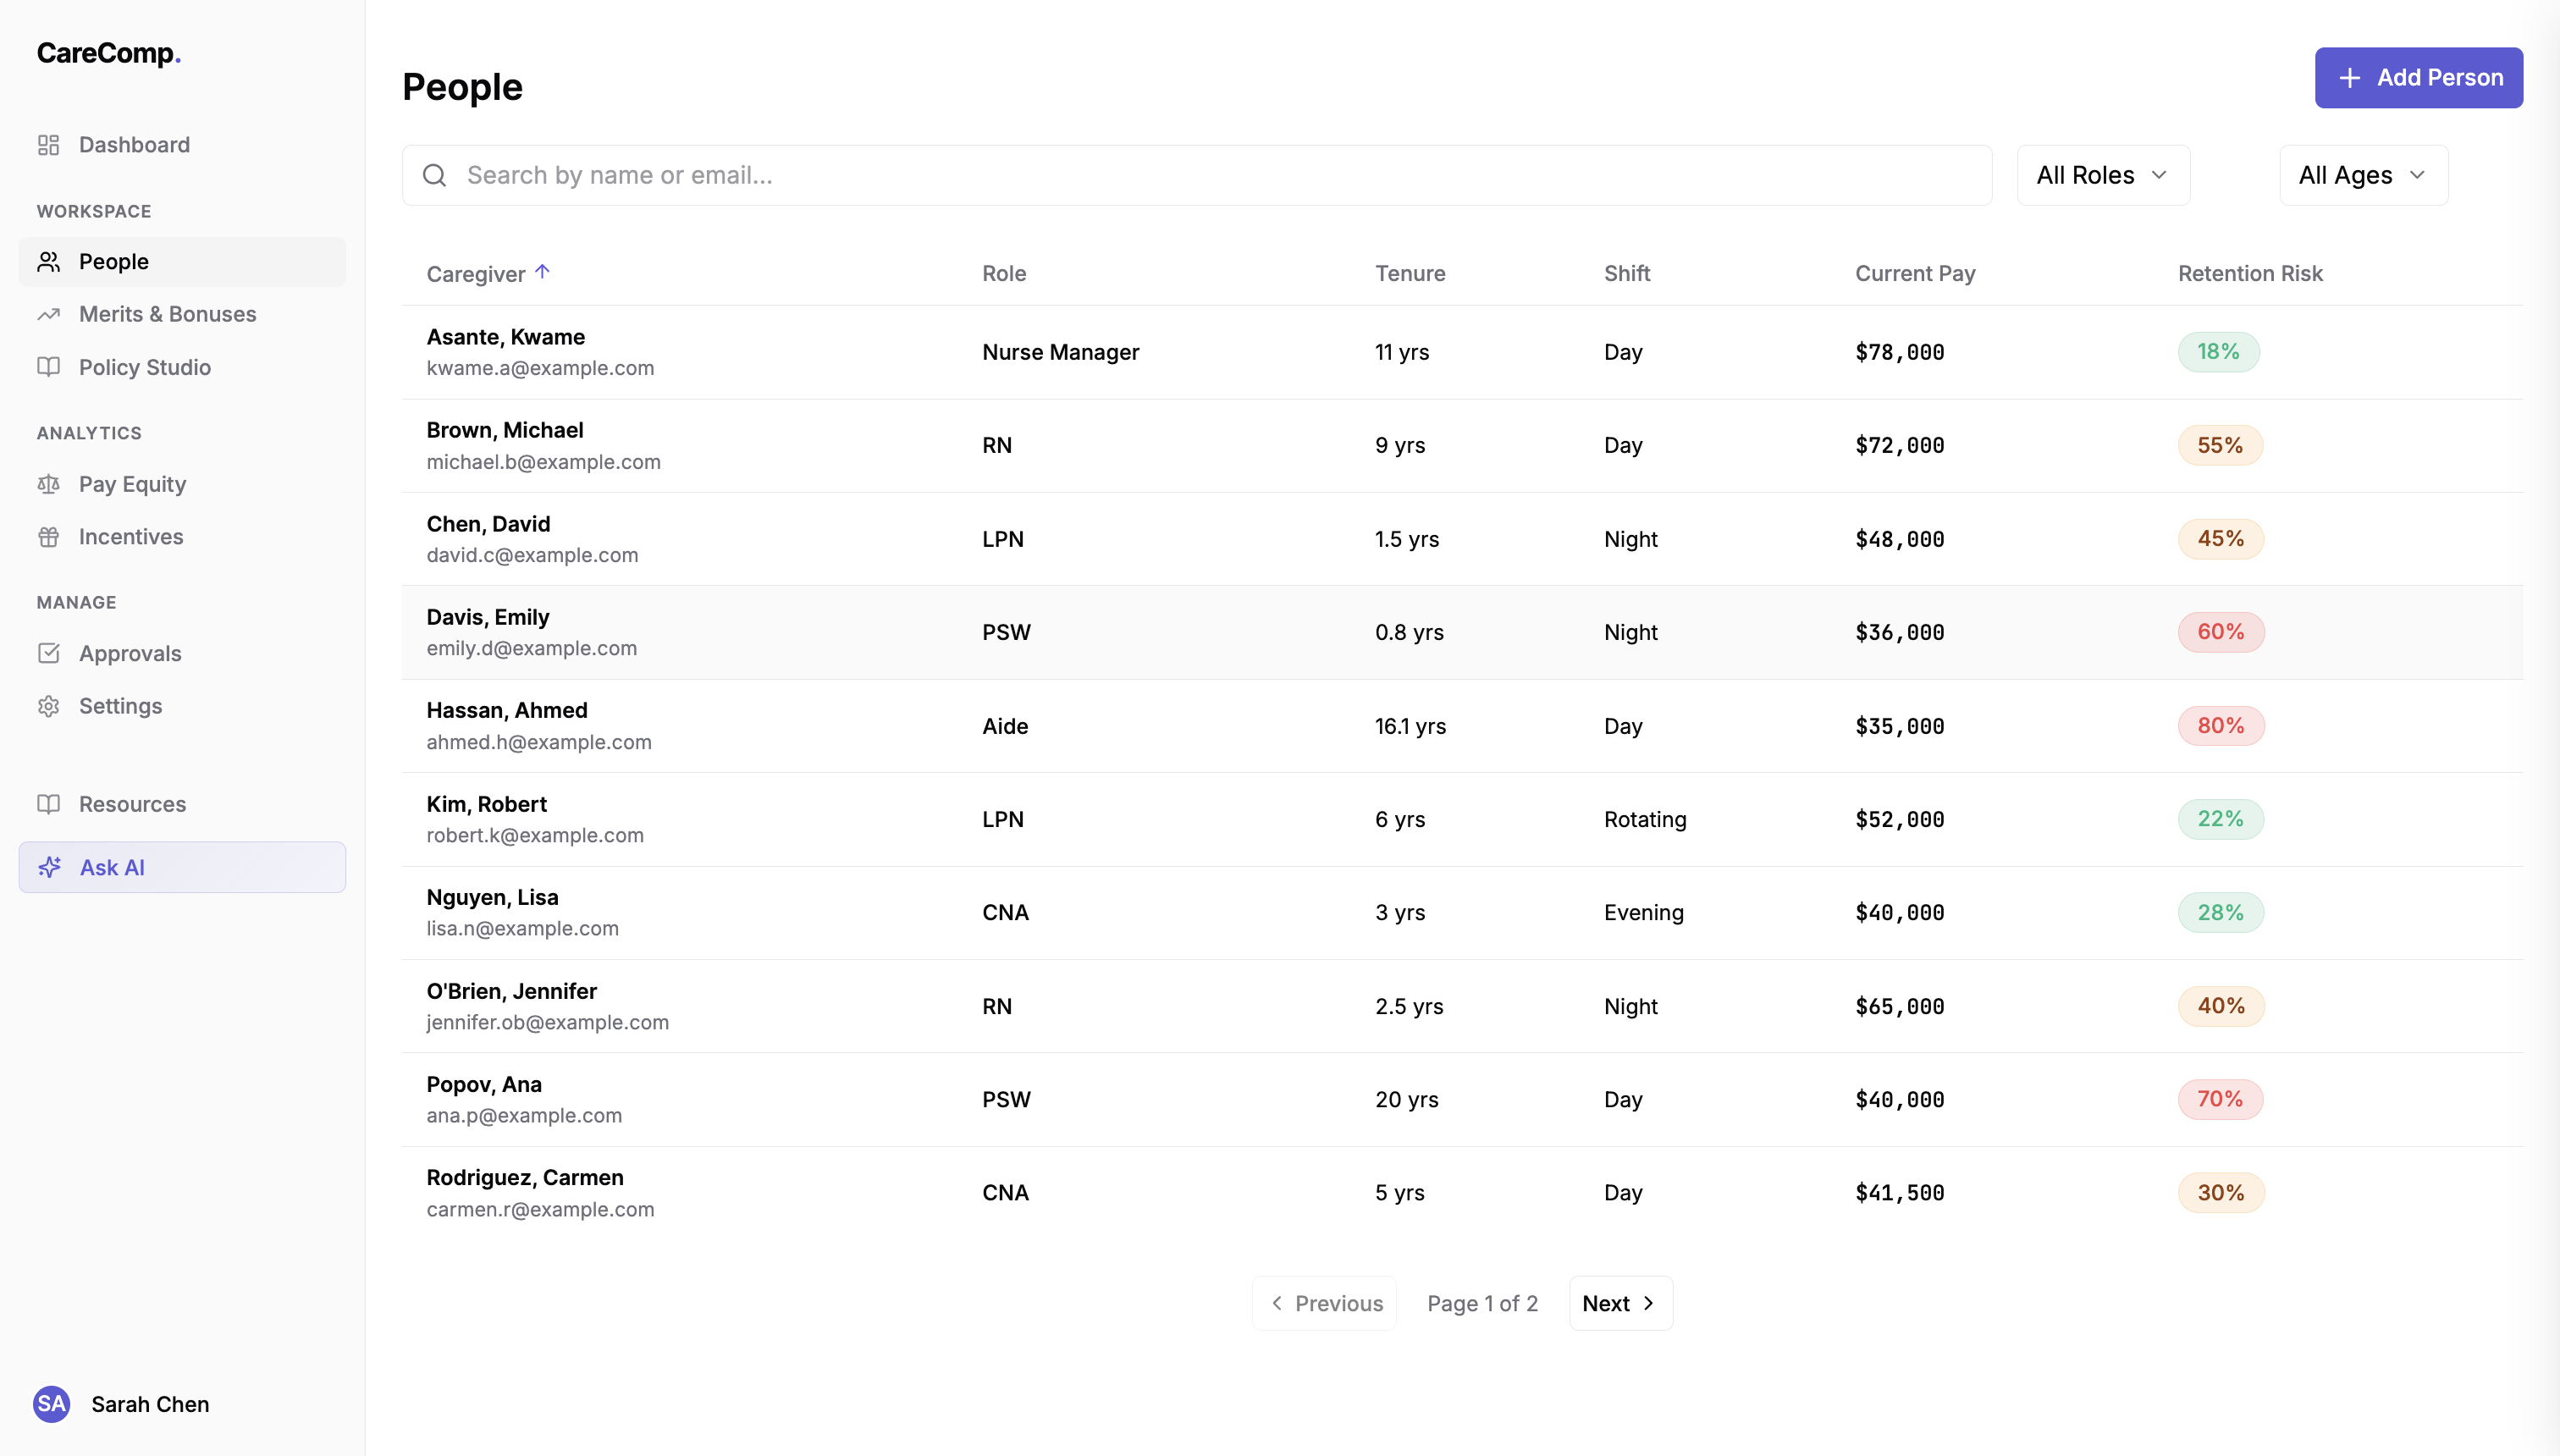
Task: Click the $78,000 pay value
Action: [1900, 352]
